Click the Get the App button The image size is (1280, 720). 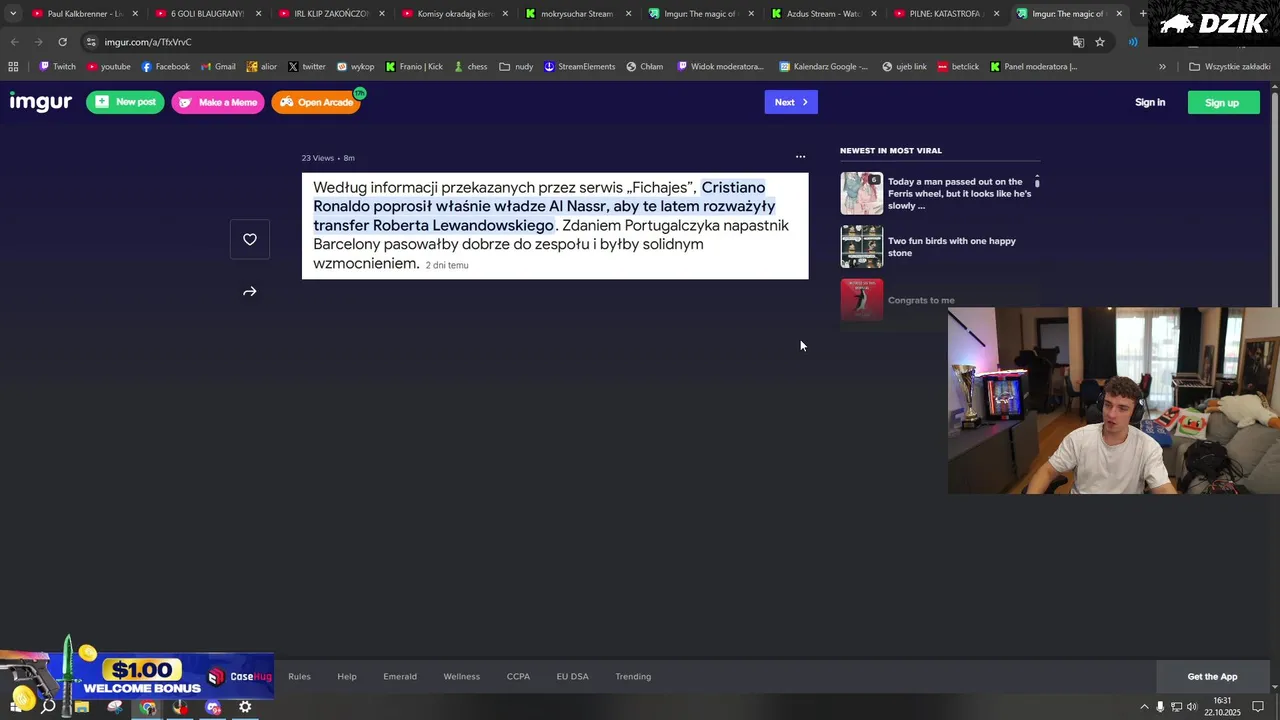point(1212,676)
